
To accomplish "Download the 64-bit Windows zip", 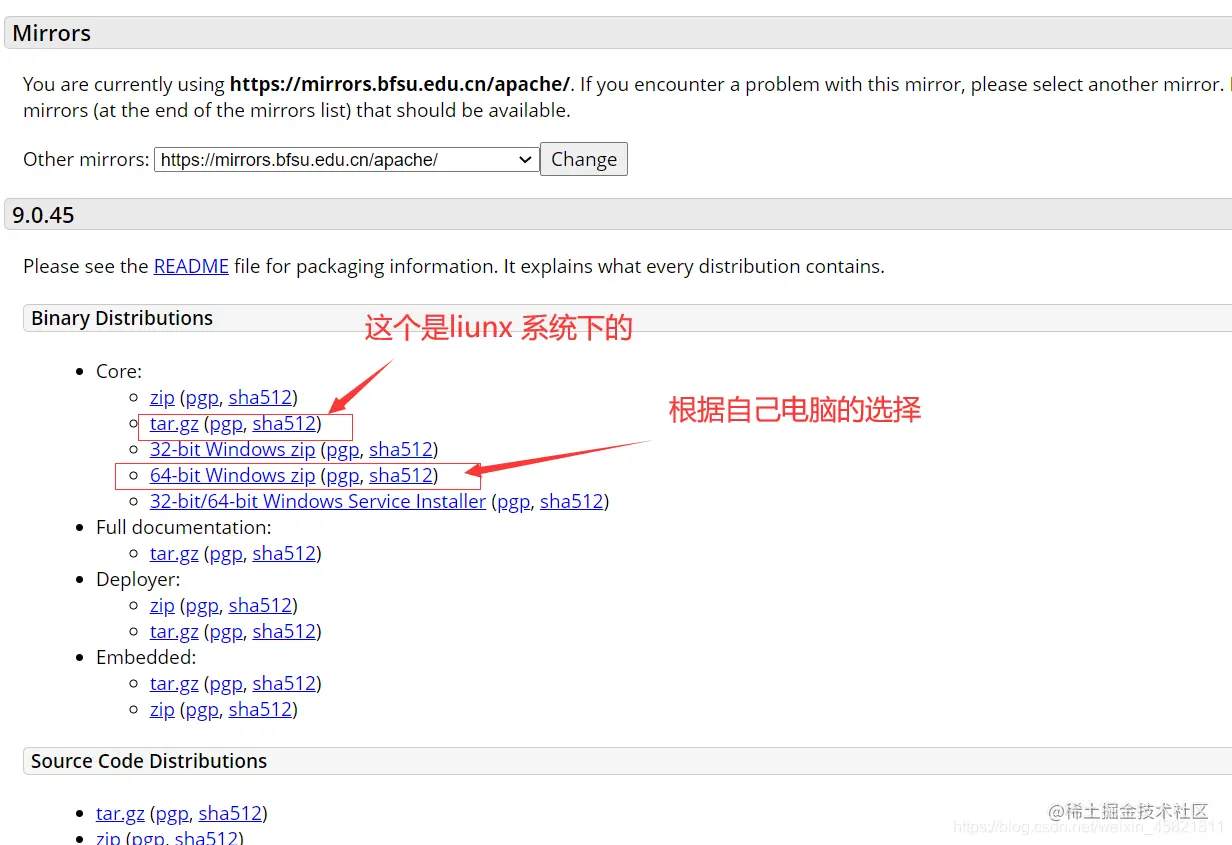I will [x=232, y=475].
